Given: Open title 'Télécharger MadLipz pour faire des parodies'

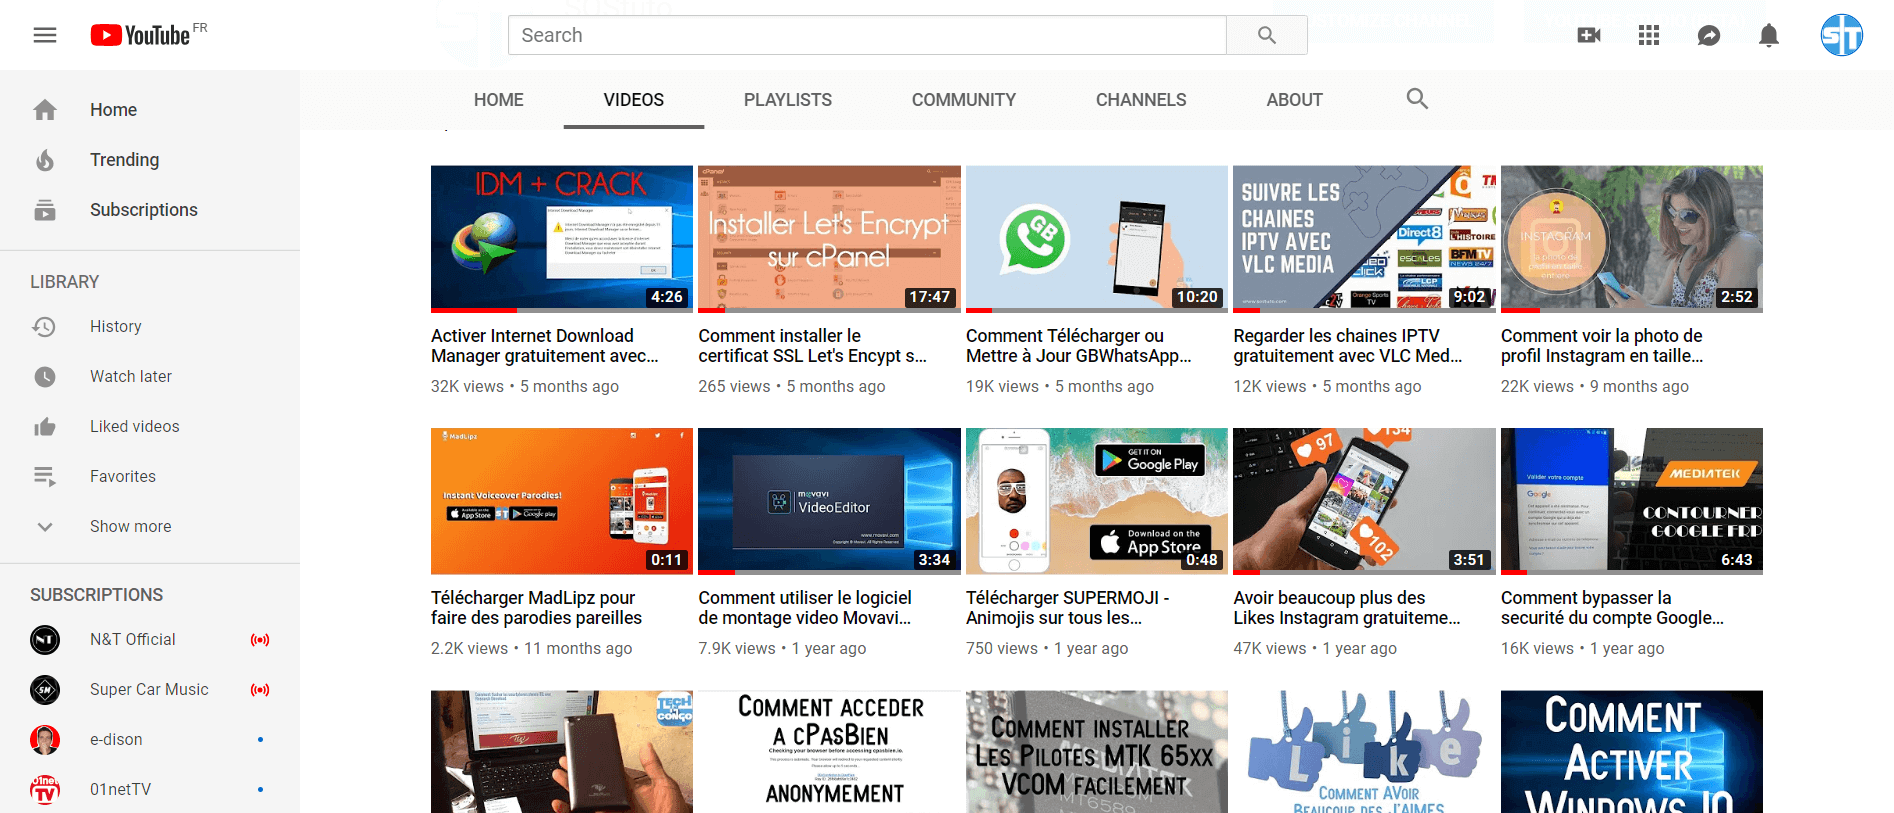Looking at the screenshot, I should click(x=537, y=608).
